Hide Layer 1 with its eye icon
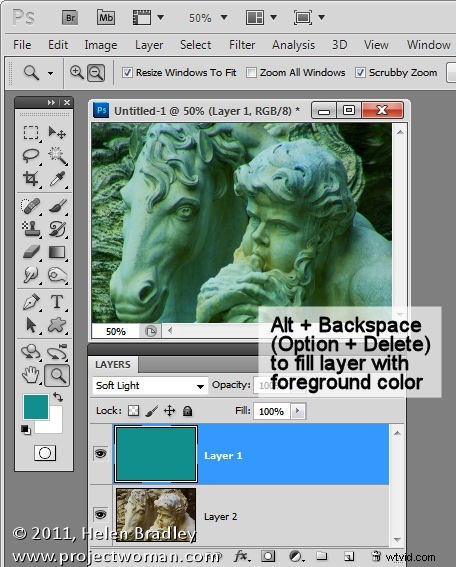The height and width of the screenshot is (567, 456). click(100, 453)
